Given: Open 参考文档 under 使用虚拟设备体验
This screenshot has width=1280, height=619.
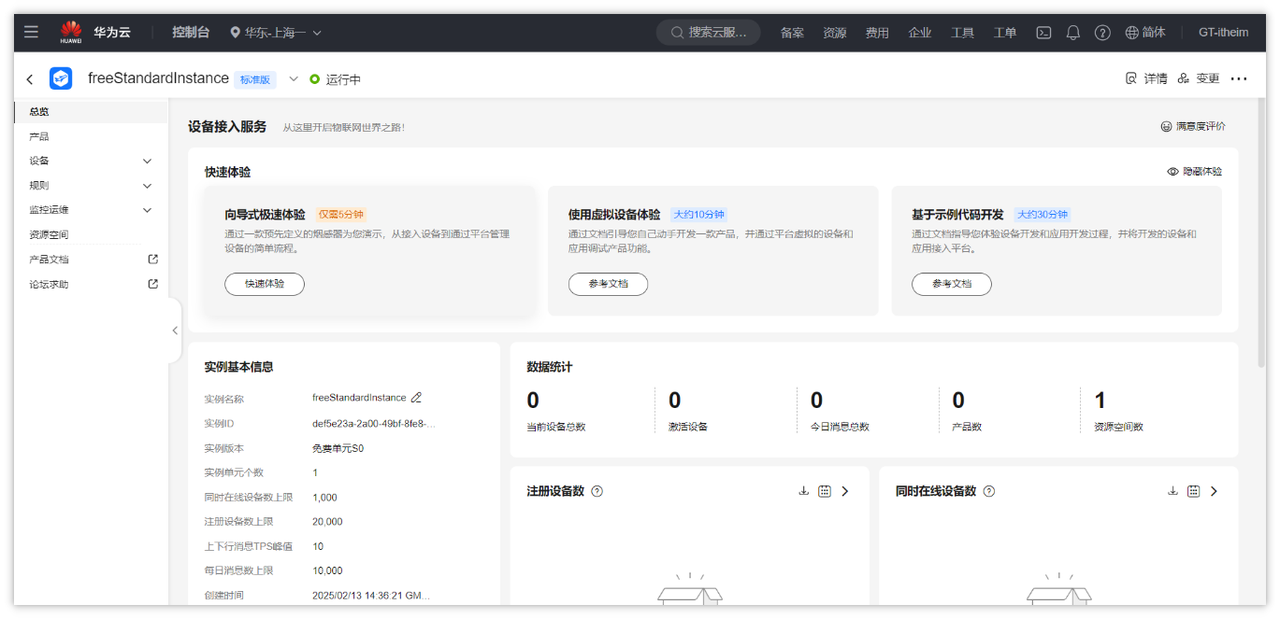Looking at the screenshot, I should (608, 284).
